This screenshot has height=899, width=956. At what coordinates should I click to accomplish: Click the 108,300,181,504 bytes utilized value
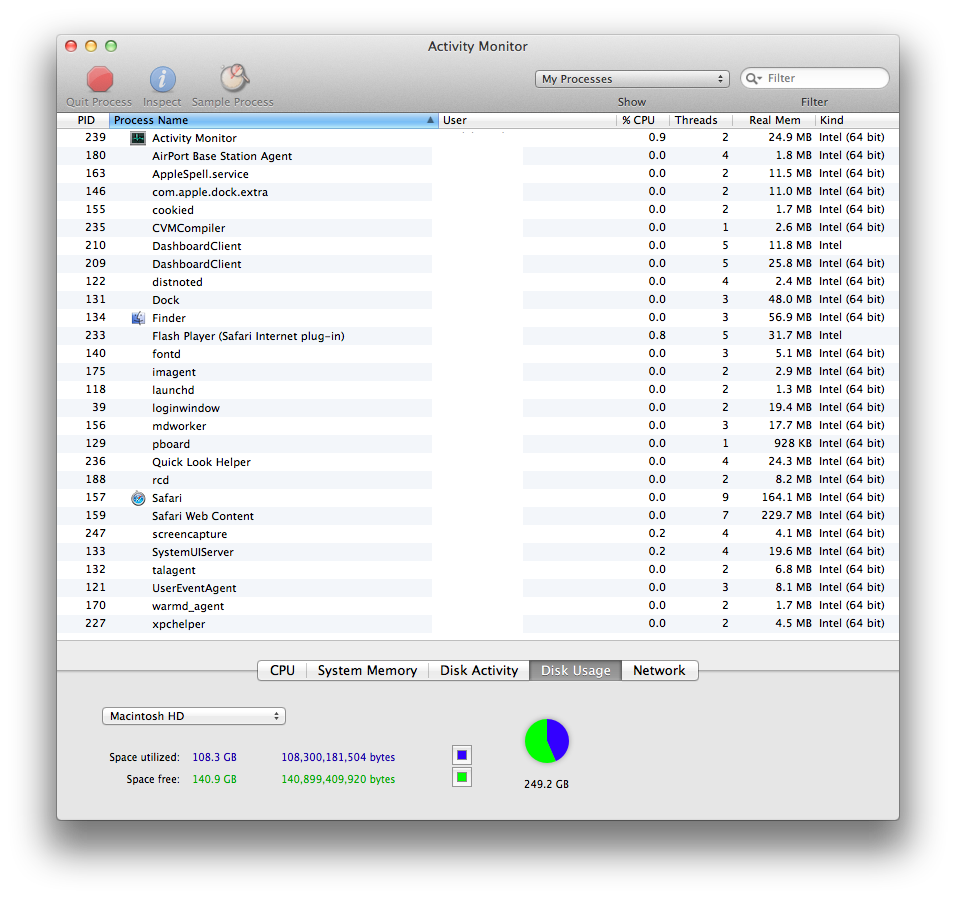click(338, 757)
